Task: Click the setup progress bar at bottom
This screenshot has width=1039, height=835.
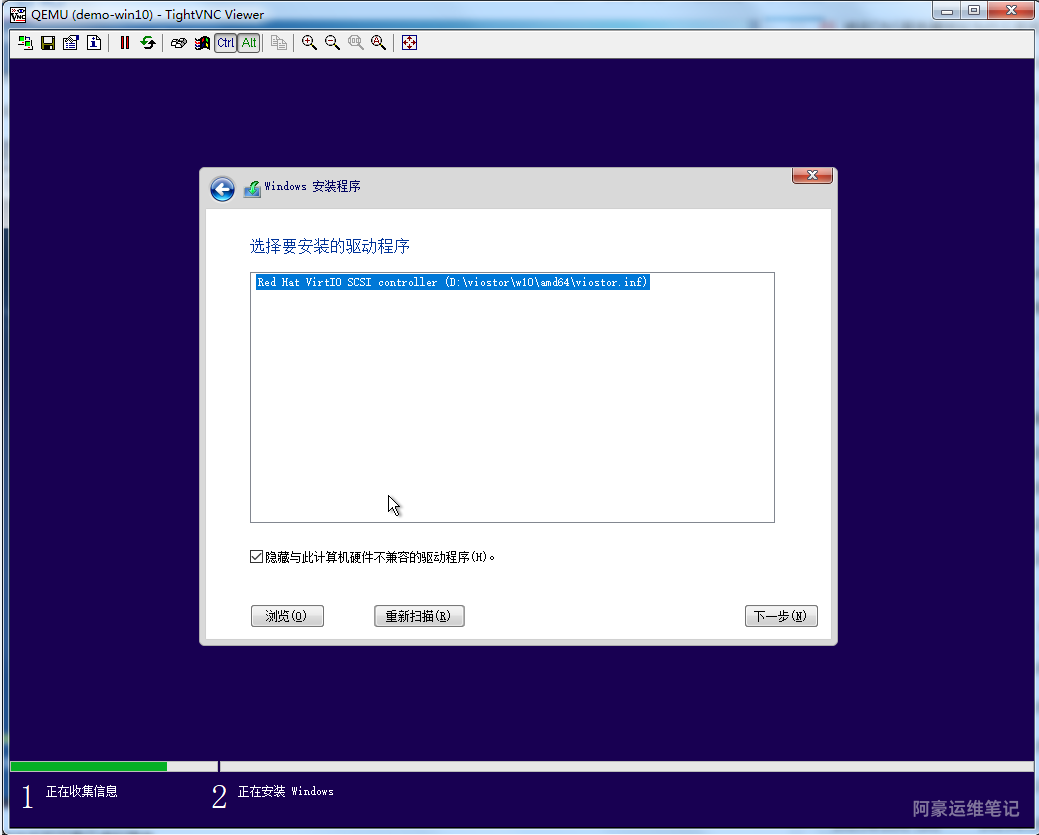Action: (521, 767)
